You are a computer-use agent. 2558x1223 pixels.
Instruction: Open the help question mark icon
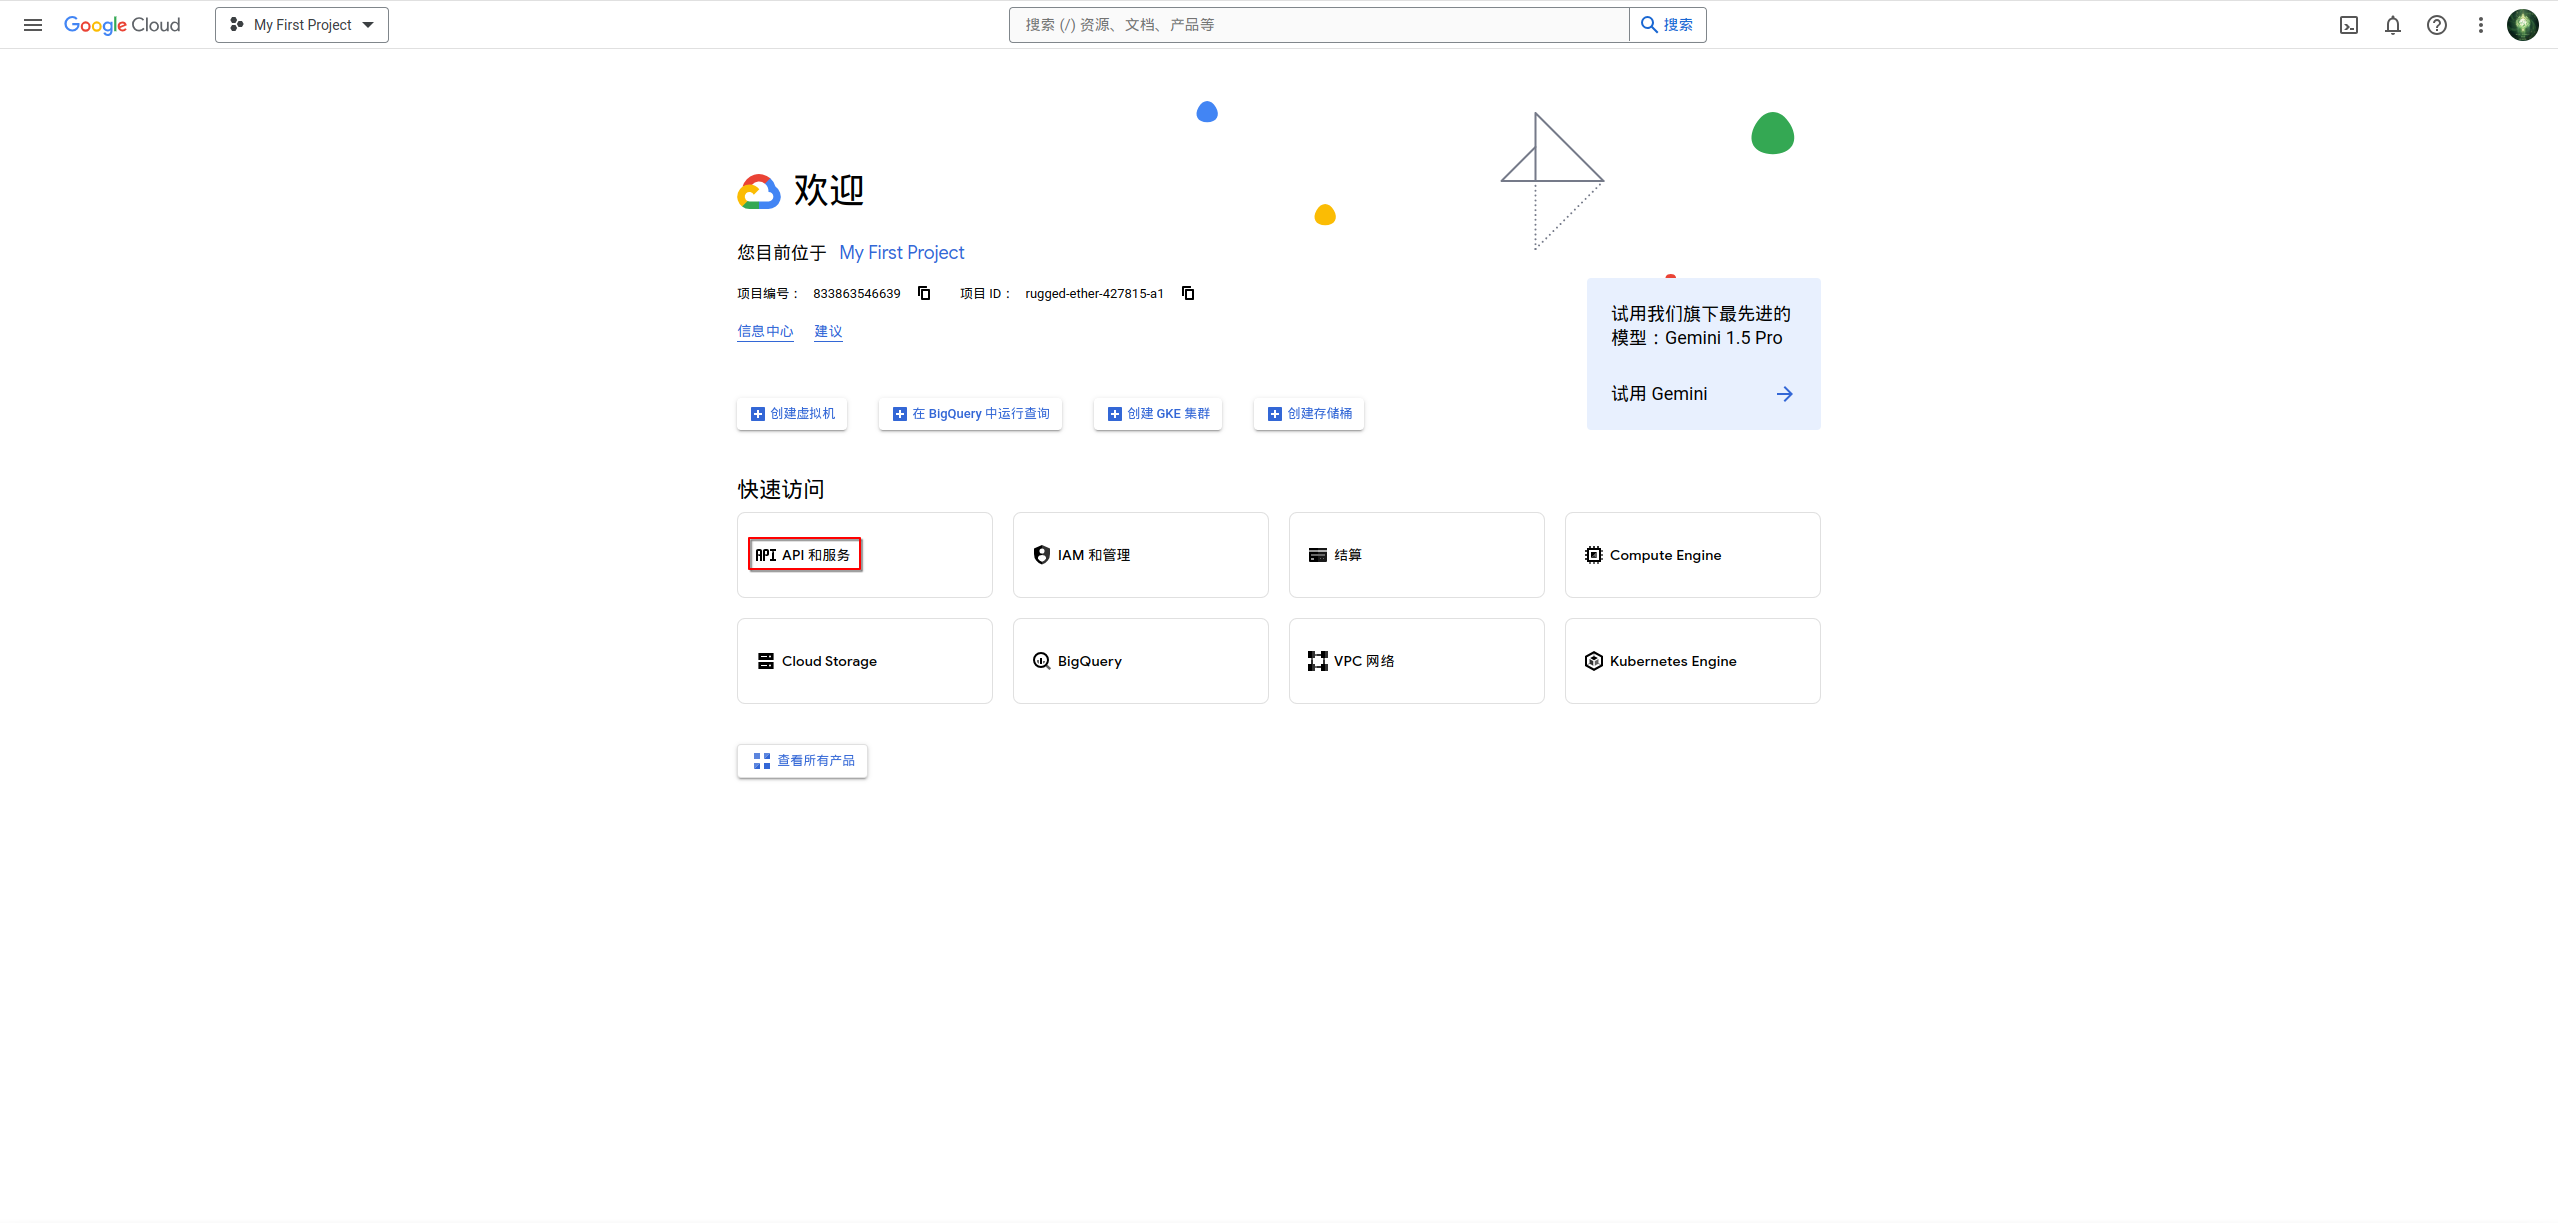coord(2437,25)
